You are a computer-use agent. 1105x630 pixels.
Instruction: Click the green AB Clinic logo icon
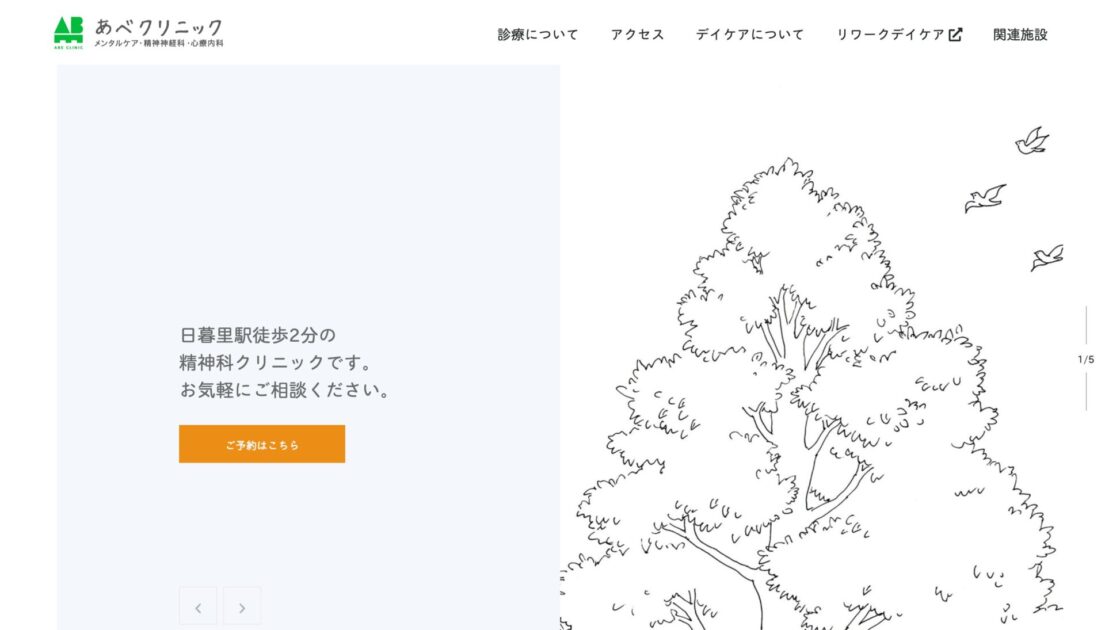pyautogui.click(x=68, y=32)
